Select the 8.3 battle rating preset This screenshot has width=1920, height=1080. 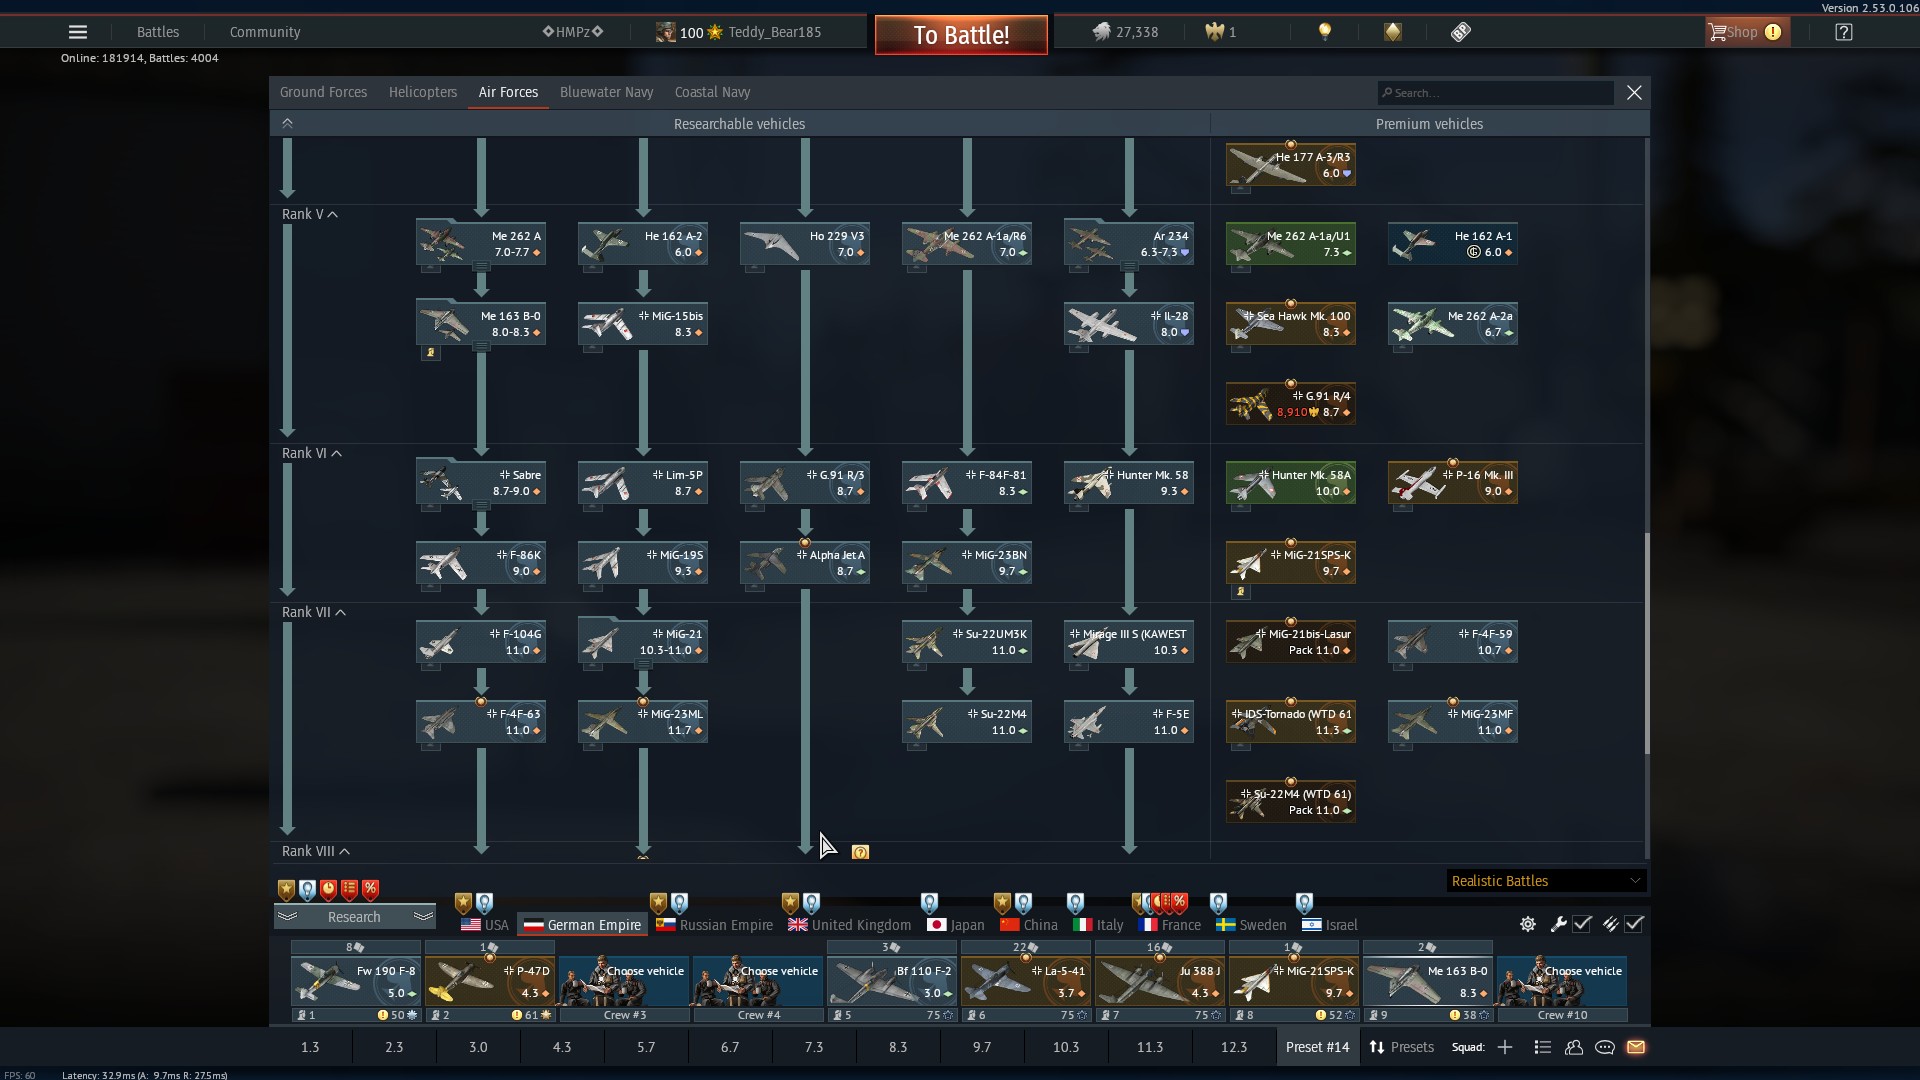(898, 1047)
